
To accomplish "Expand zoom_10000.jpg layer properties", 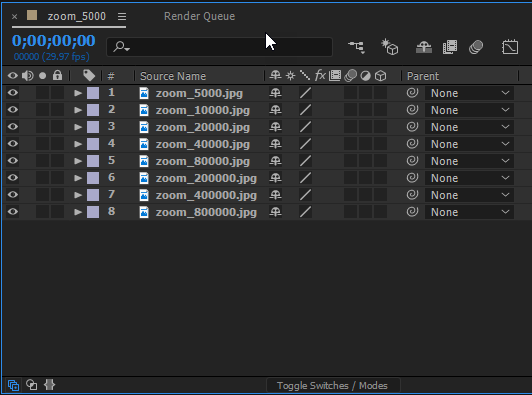I will click(x=78, y=110).
